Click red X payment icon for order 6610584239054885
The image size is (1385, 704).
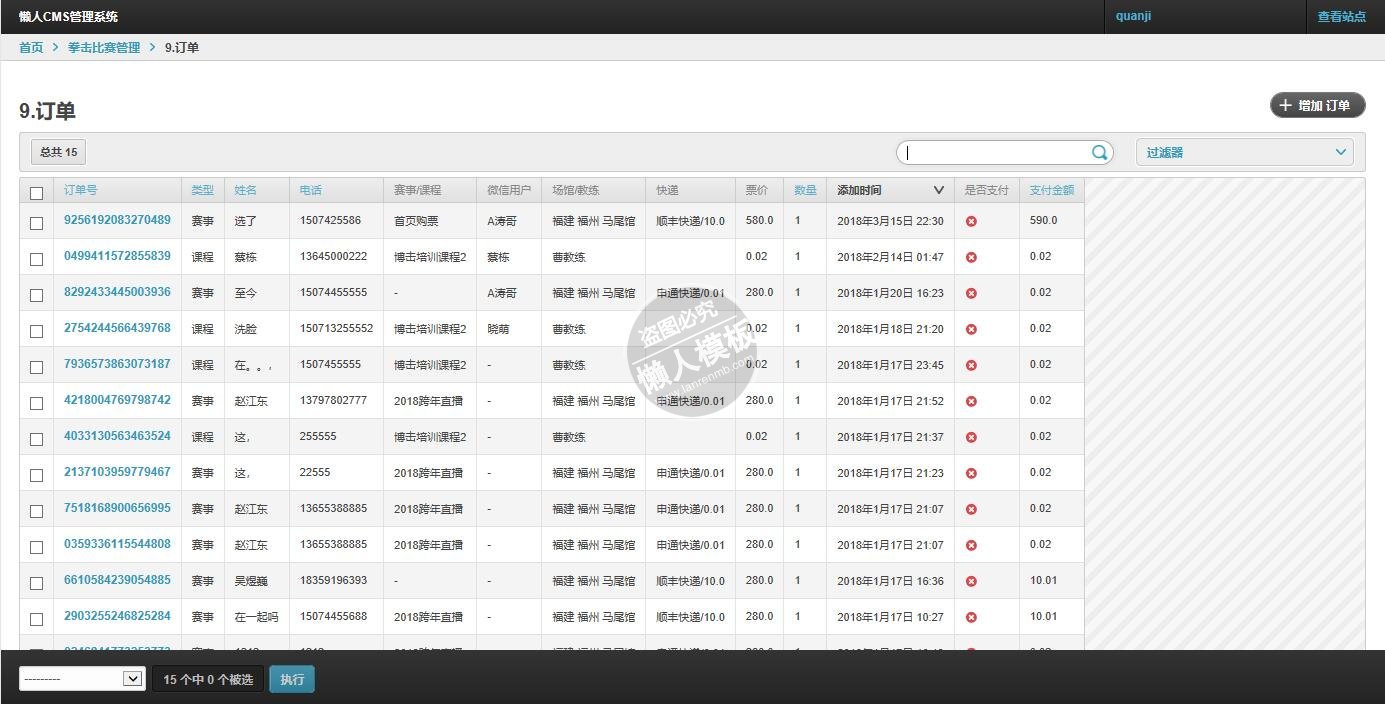971,581
